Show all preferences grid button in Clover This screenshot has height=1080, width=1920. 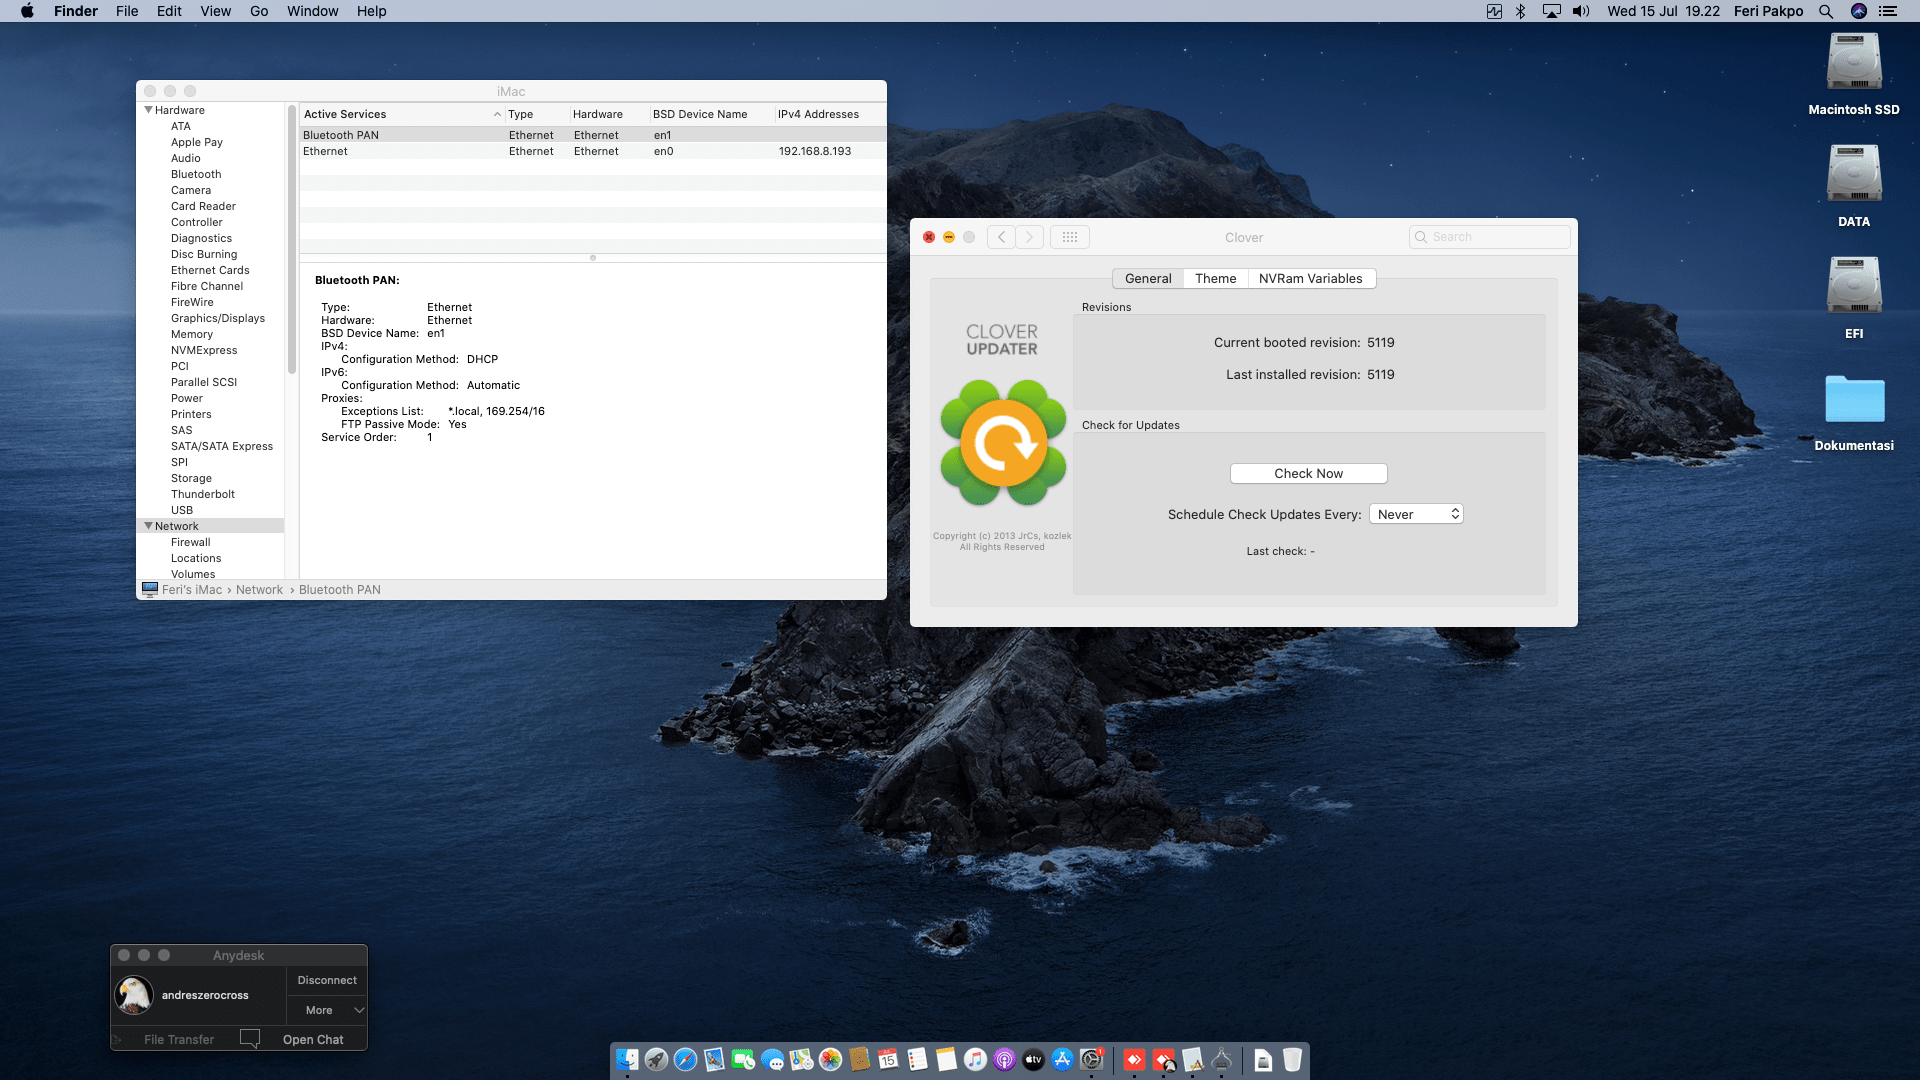pos(1069,237)
